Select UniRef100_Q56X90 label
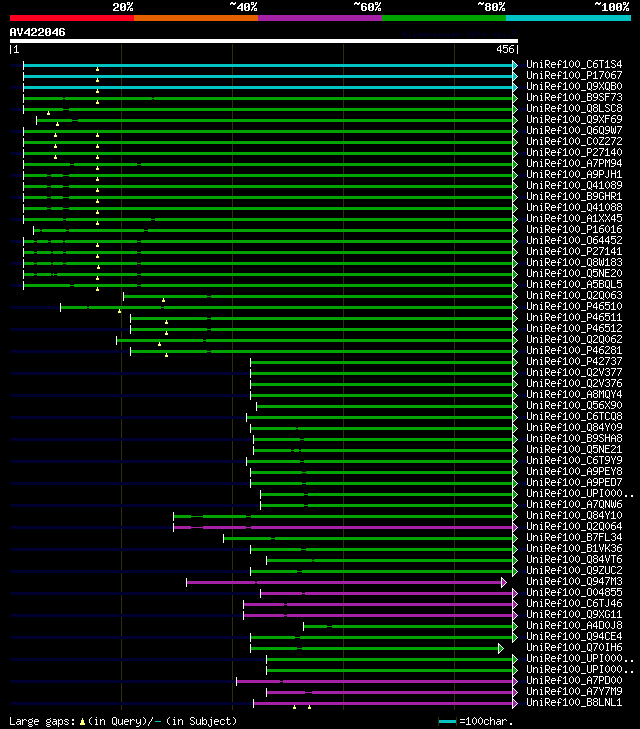 [x=574, y=405]
